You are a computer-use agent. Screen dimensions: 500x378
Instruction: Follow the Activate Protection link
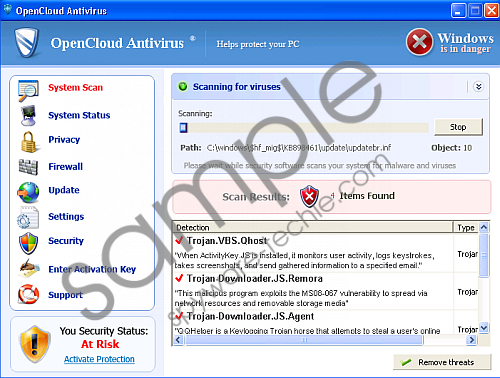click(x=99, y=359)
